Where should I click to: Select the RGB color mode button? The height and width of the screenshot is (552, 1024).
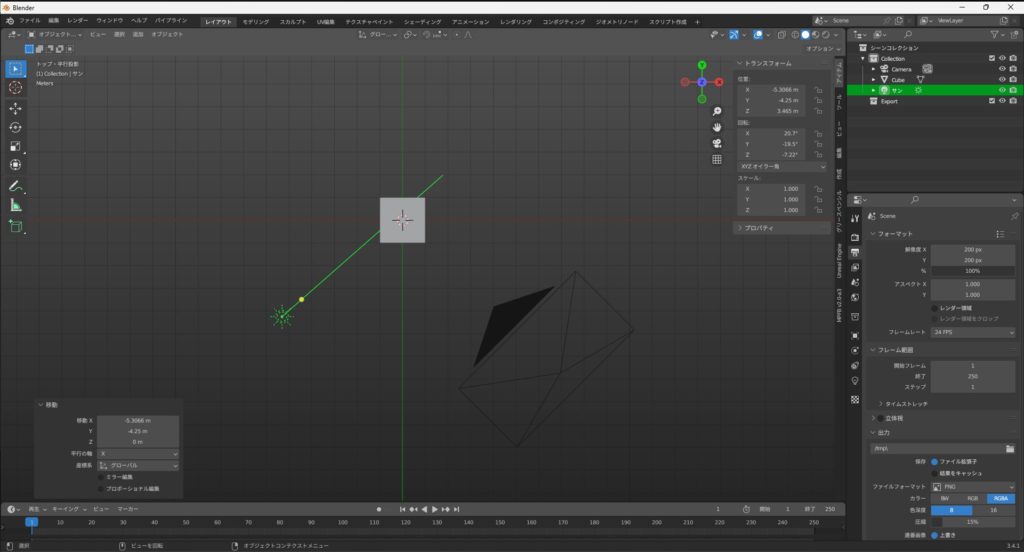tap(972, 497)
